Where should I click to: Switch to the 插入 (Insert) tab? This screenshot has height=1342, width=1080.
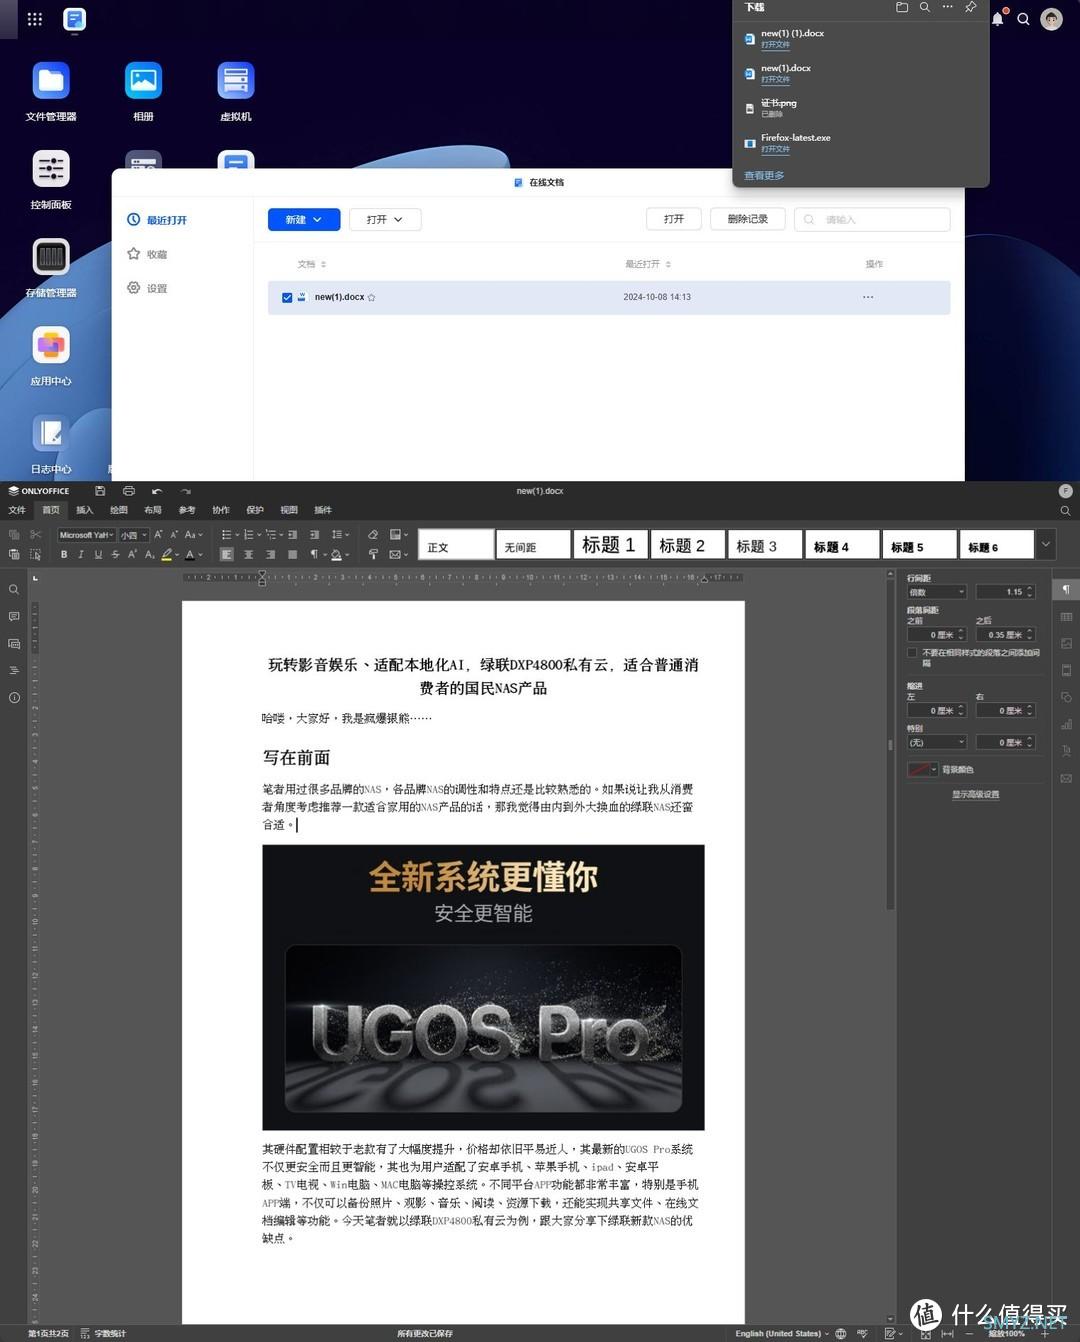[x=84, y=510]
